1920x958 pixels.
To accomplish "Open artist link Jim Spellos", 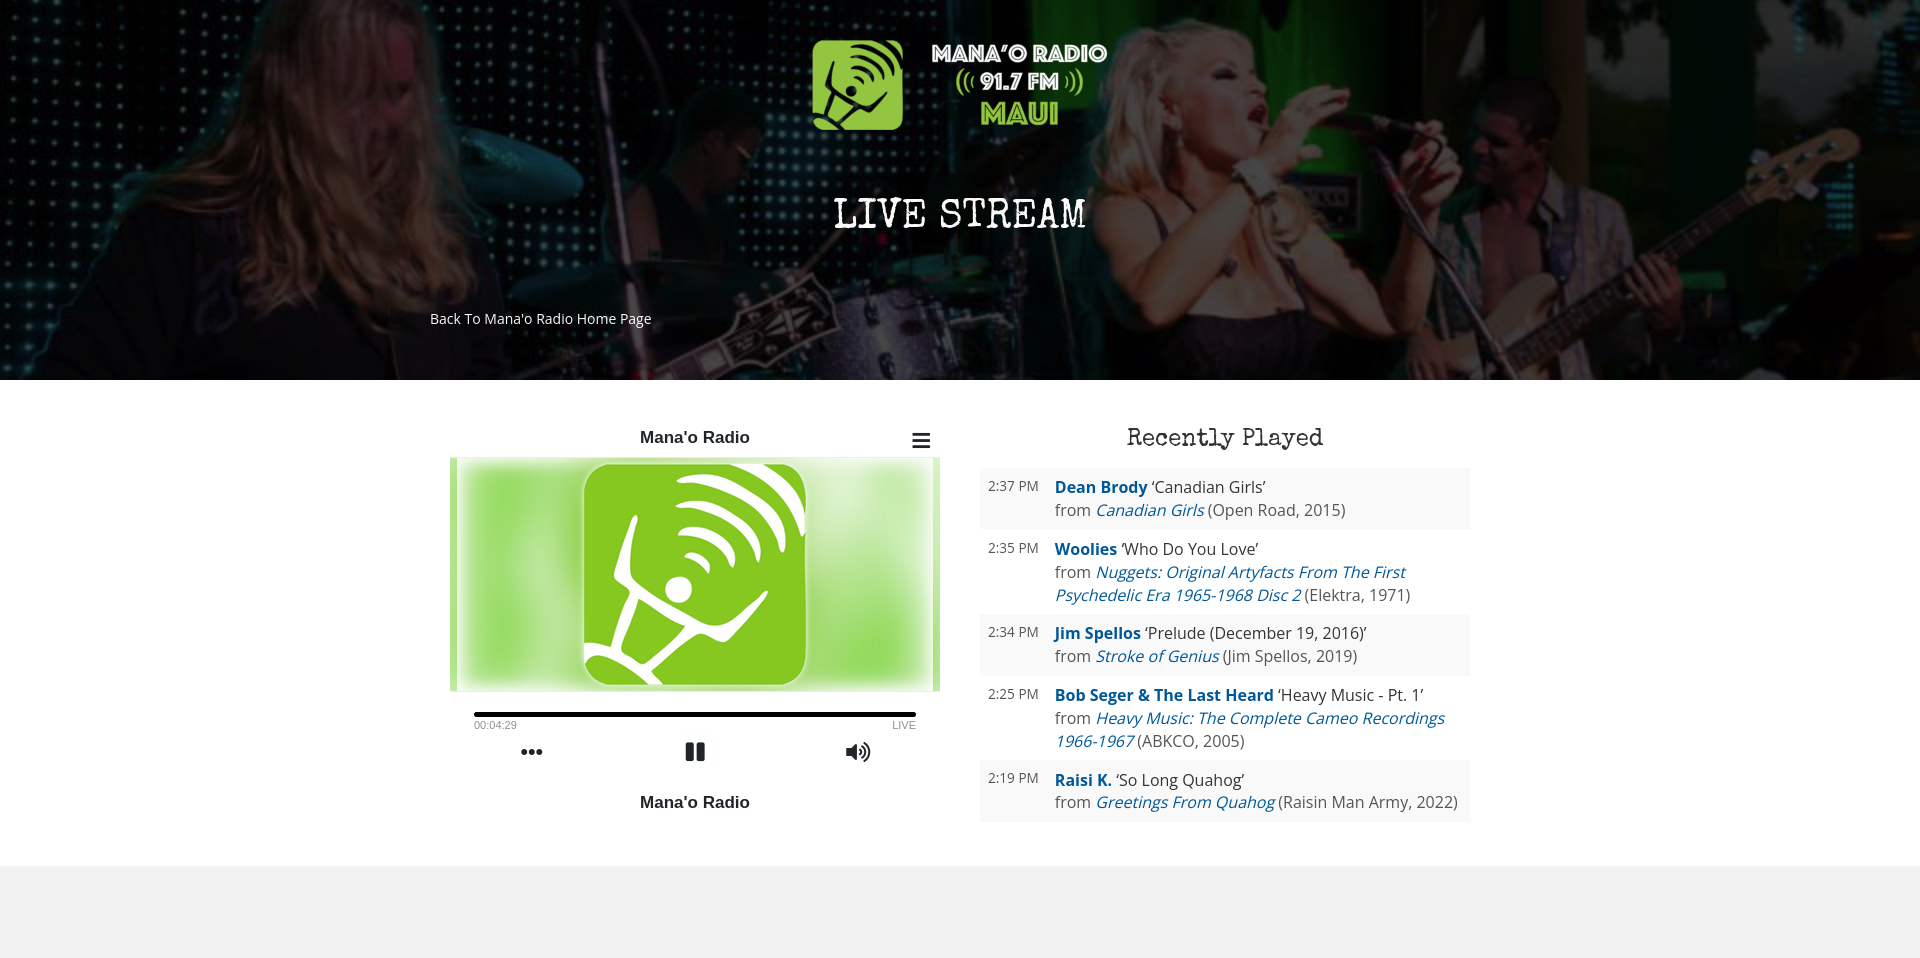I will (x=1098, y=633).
